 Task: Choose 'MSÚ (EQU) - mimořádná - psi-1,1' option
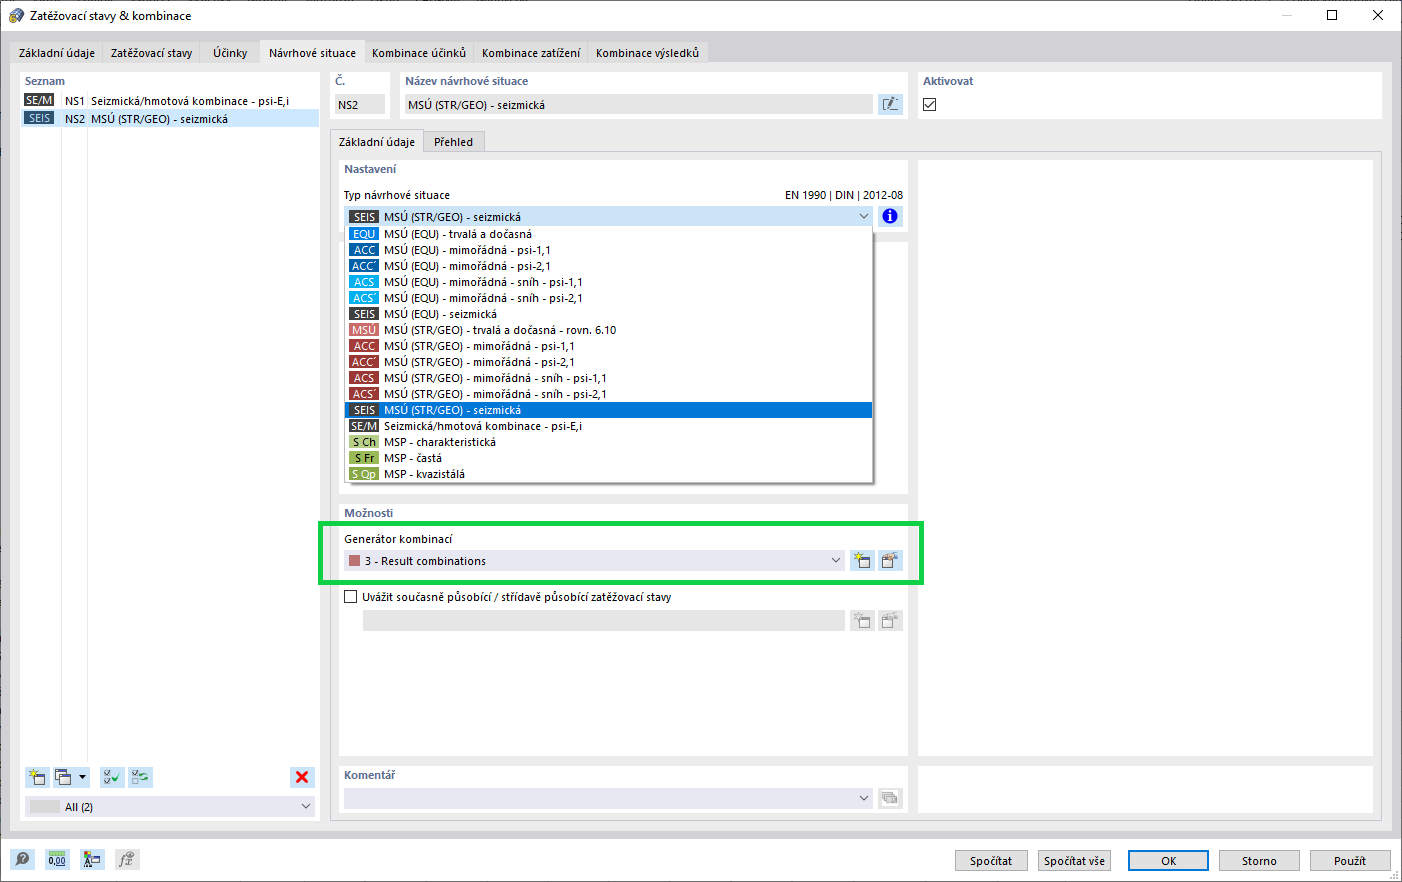click(x=609, y=250)
